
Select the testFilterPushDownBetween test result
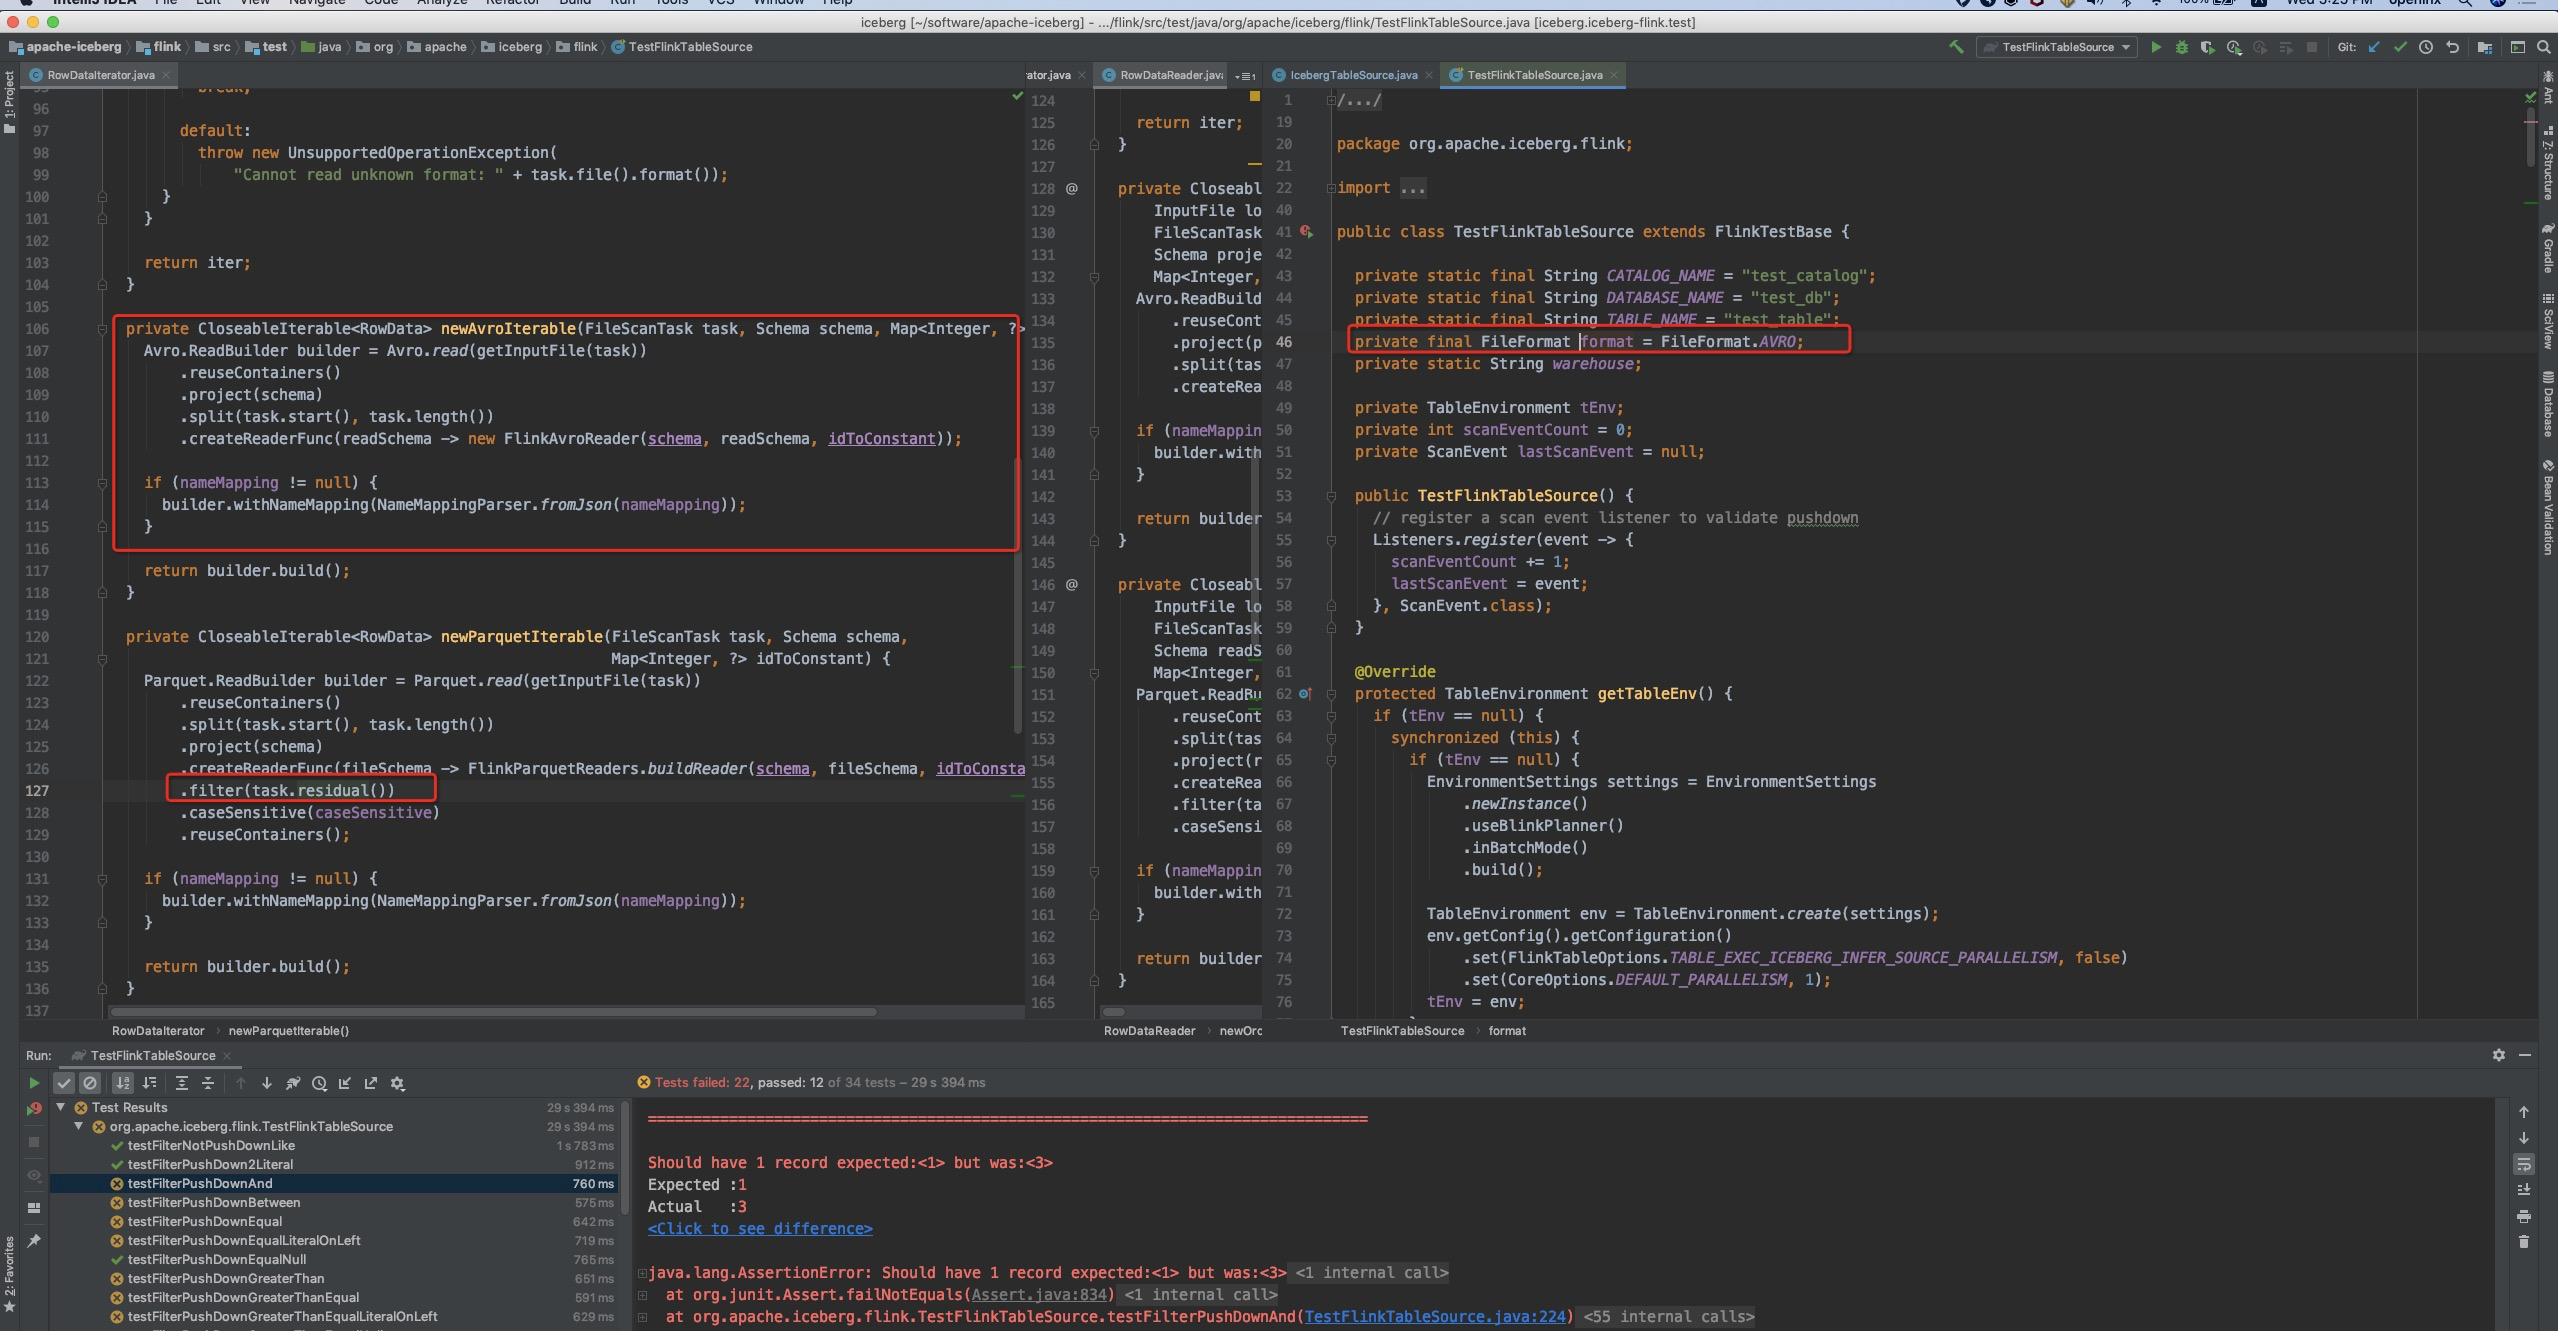(214, 1202)
